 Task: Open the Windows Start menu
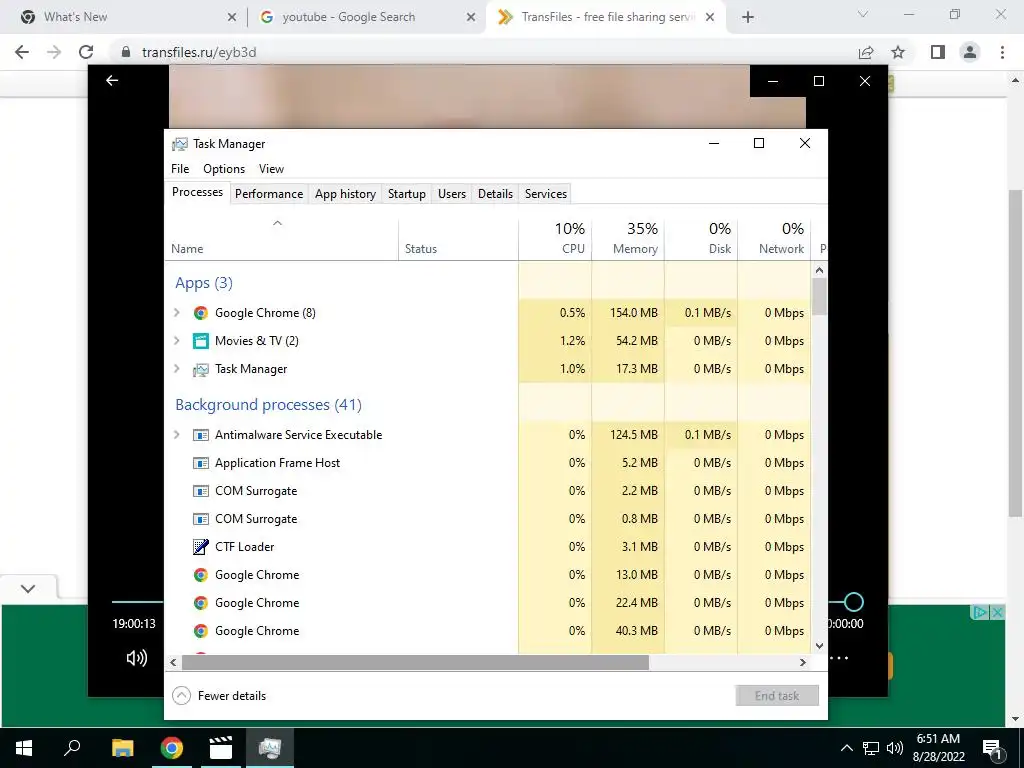point(24,748)
